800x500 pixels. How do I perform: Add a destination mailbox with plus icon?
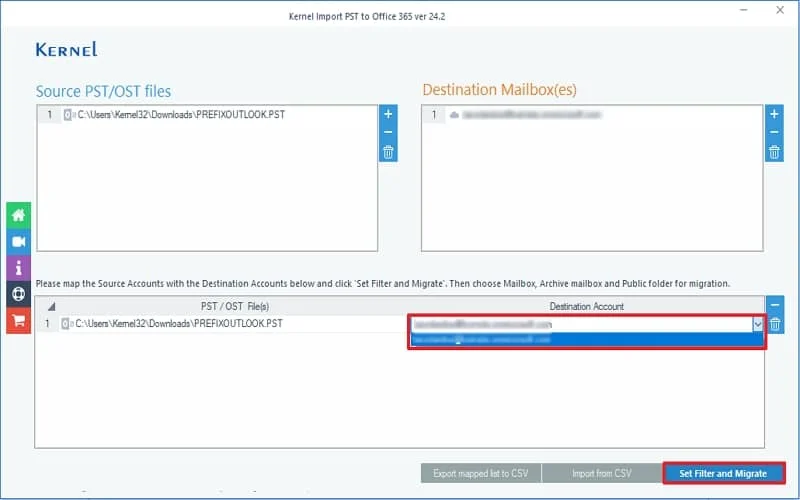774,114
